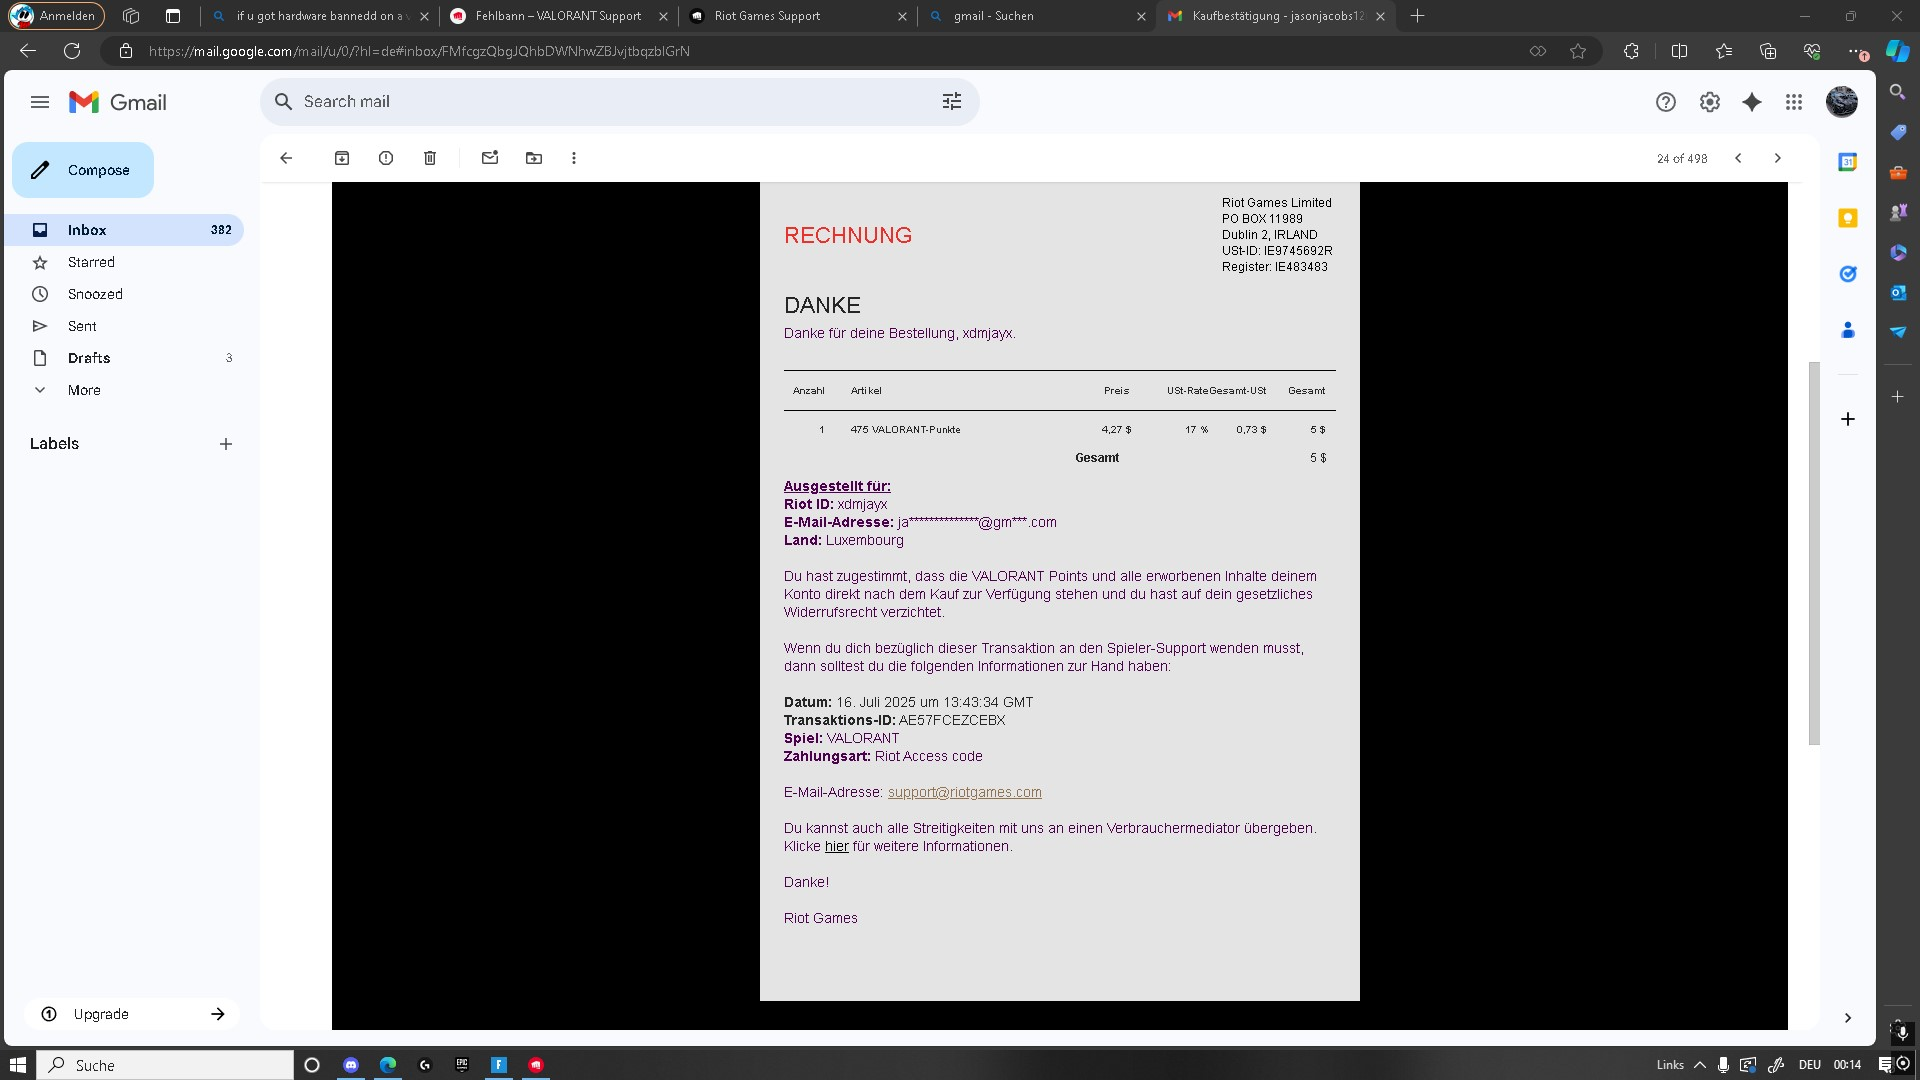
Task: Open Google account avatar
Action: click(1842, 102)
